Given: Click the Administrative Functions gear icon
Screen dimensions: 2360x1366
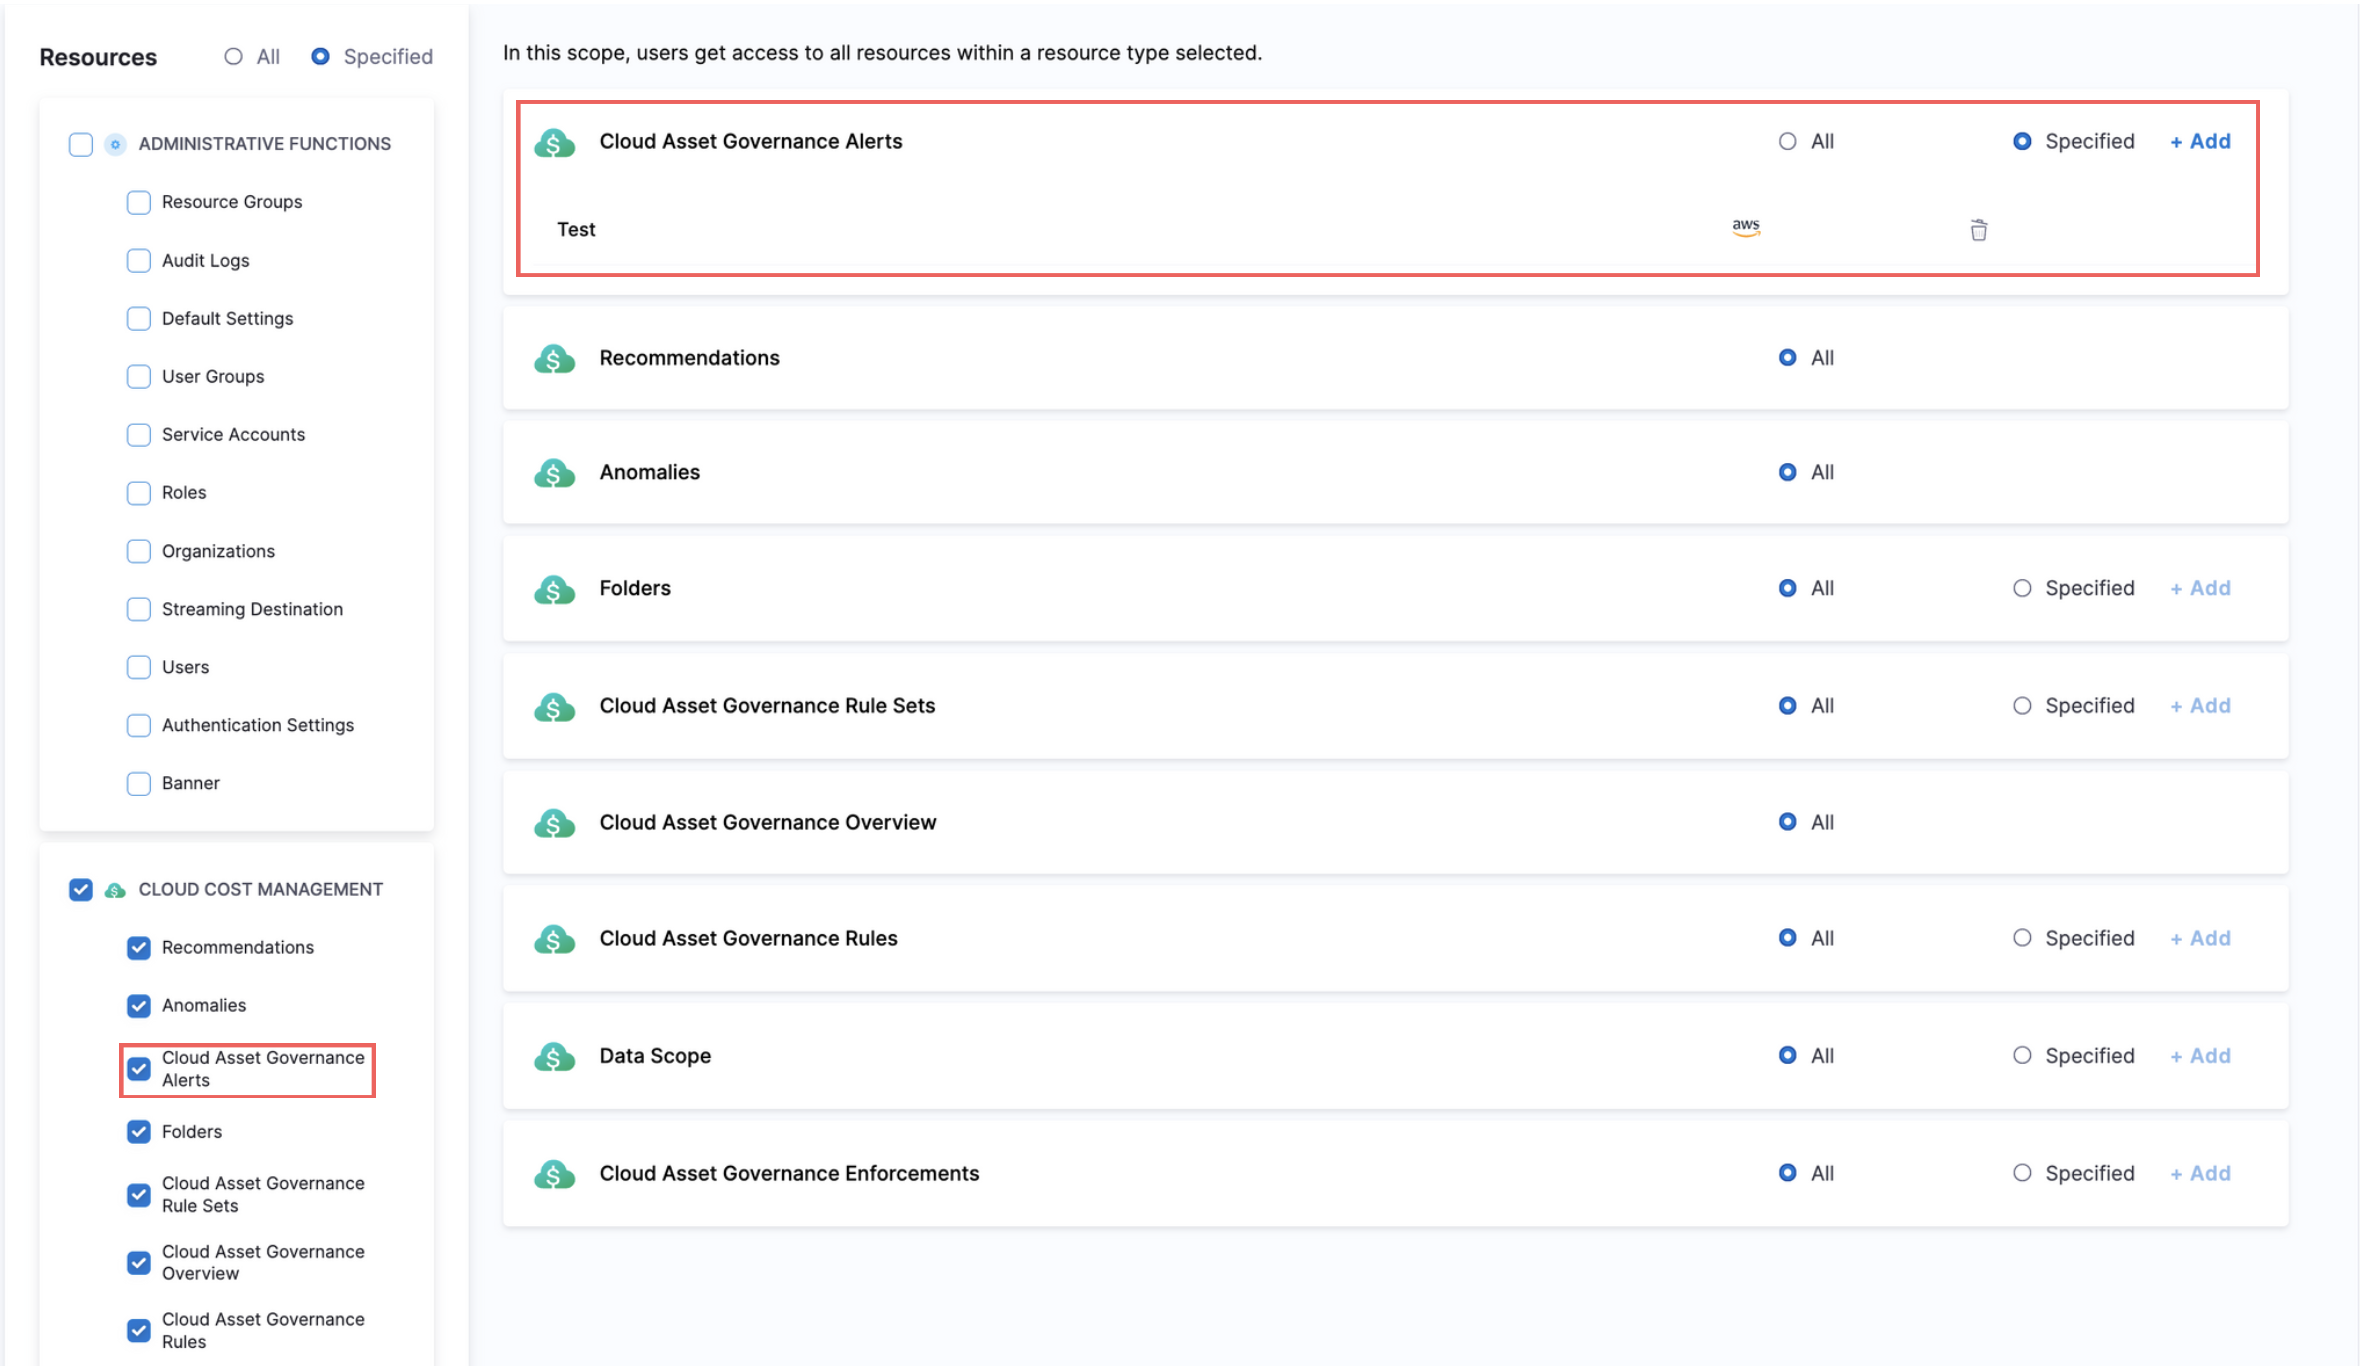Looking at the screenshot, I should click(x=116, y=144).
